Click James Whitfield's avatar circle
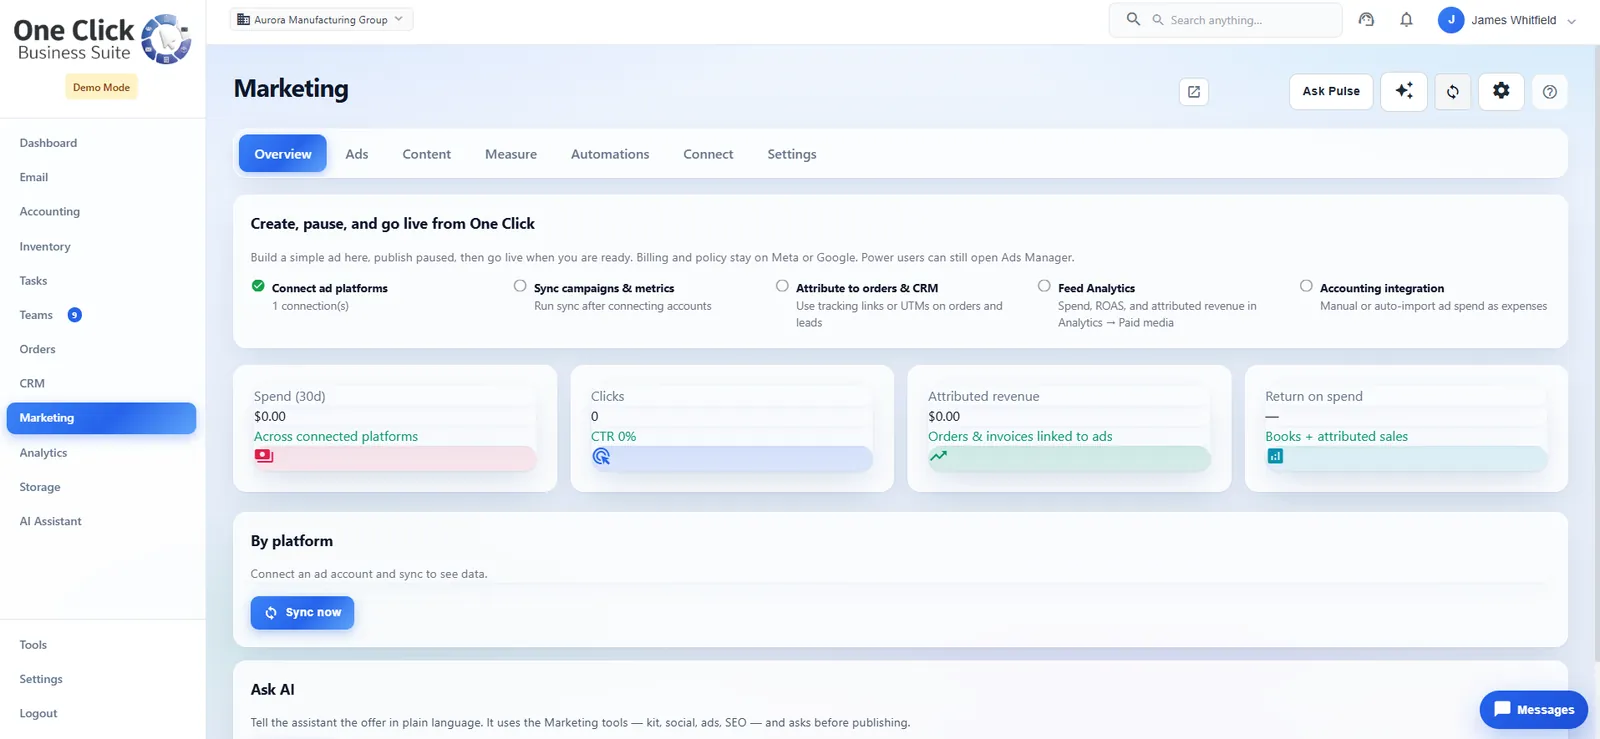The image size is (1600, 739). click(1451, 20)
